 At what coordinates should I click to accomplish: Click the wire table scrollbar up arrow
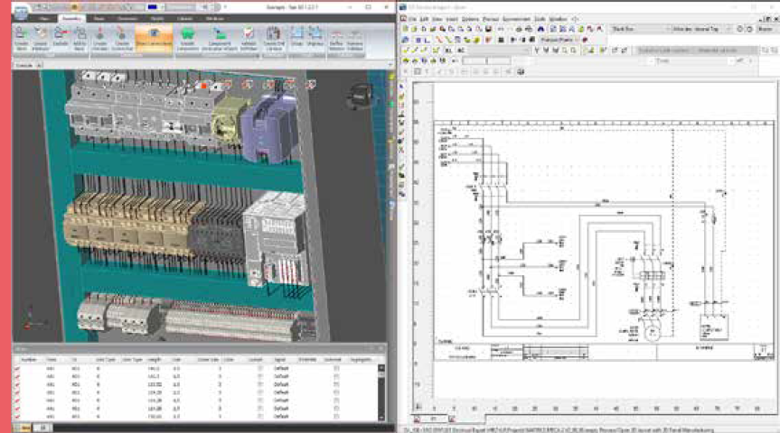pos(382,368)
